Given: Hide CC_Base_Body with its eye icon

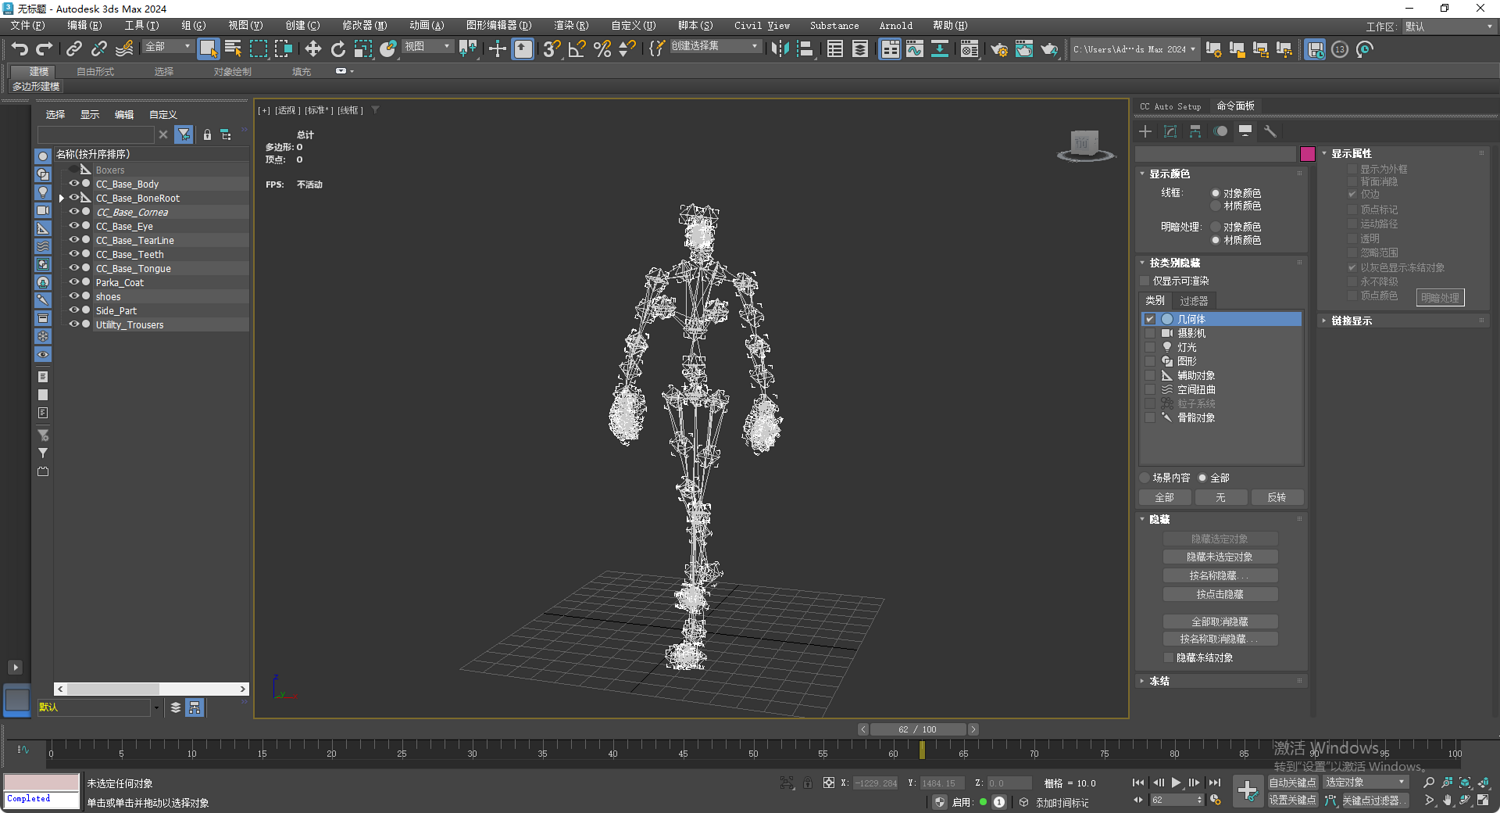Looking at the screenshot, I should [x=73, y=184].
